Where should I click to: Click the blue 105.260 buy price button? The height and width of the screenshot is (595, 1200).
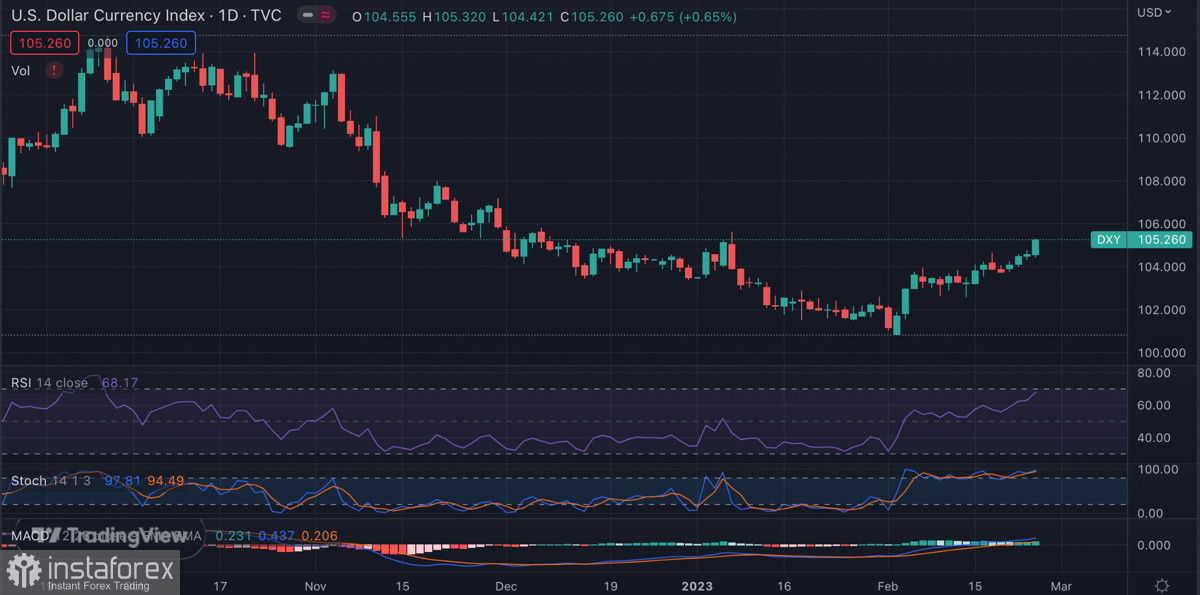point(161,43)
